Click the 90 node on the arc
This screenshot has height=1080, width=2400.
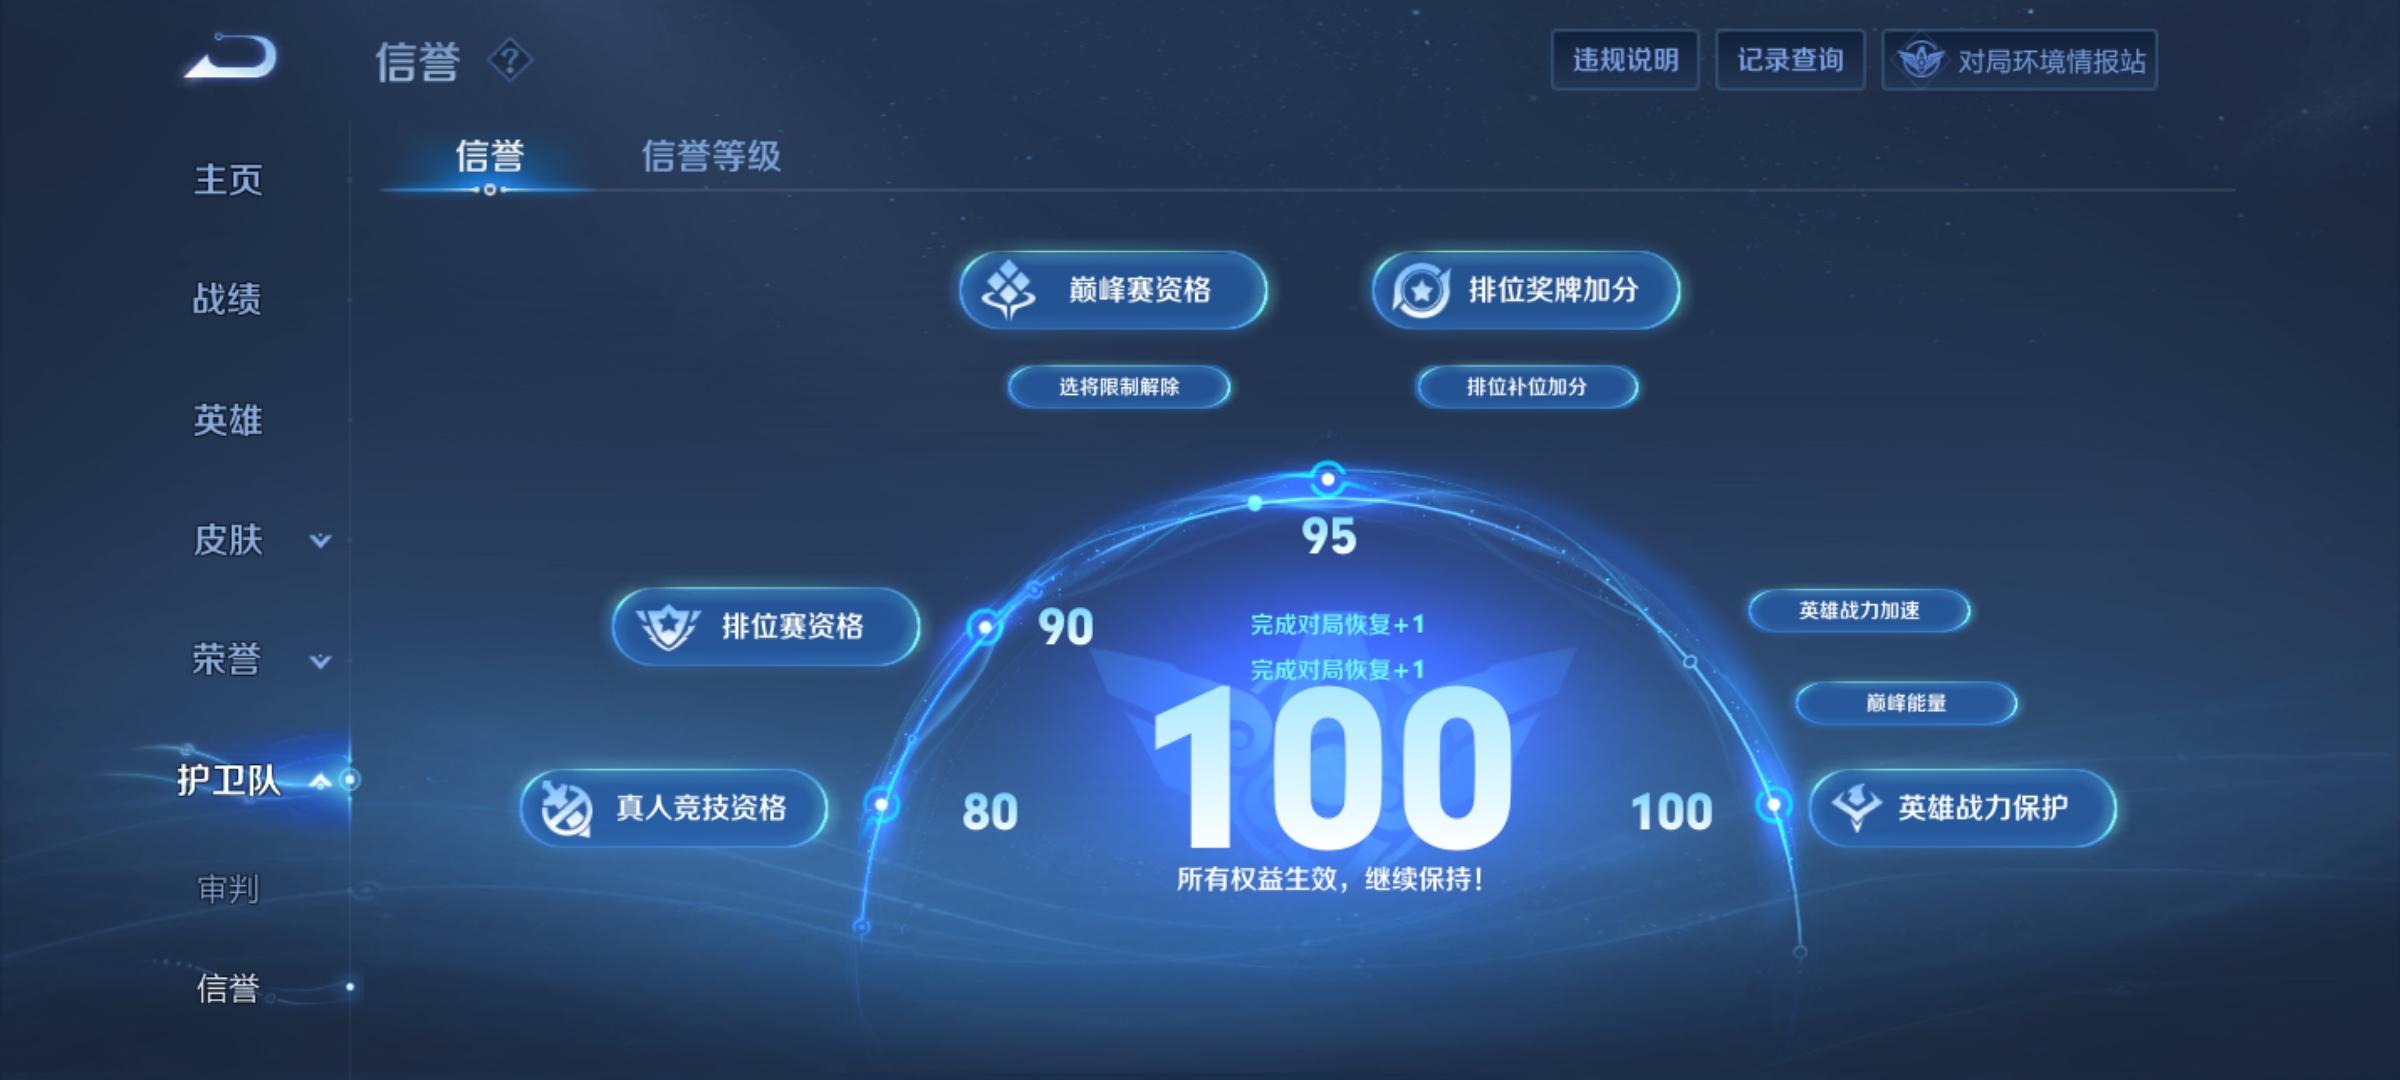pos(985,627)
